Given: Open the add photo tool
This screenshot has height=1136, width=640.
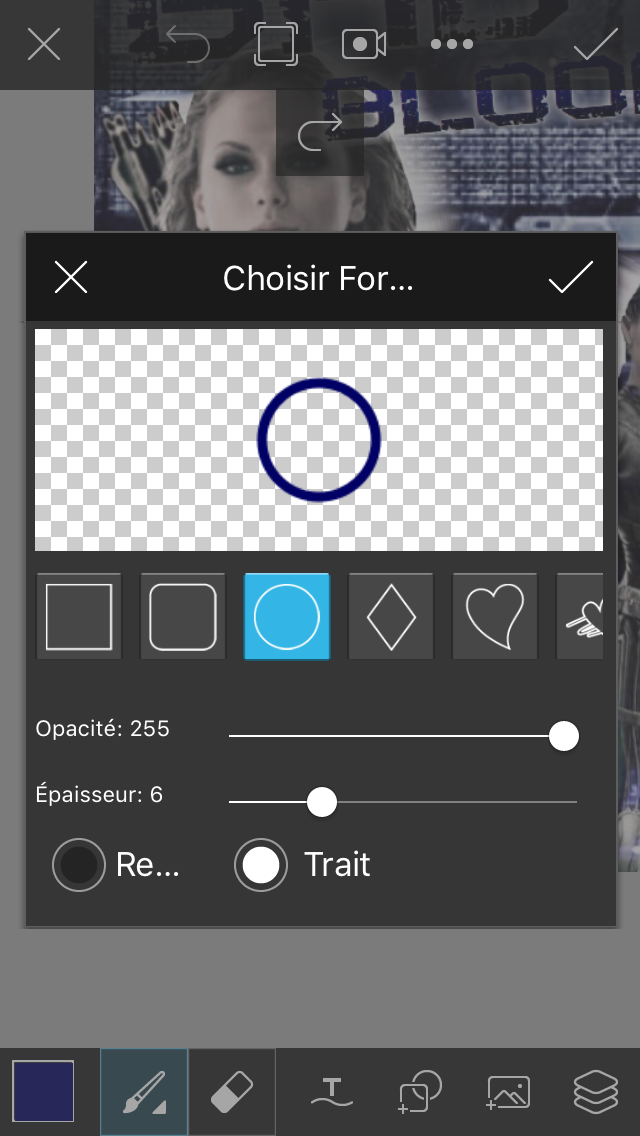Looking at the screenshot, I should click(x=509, y=1092).
